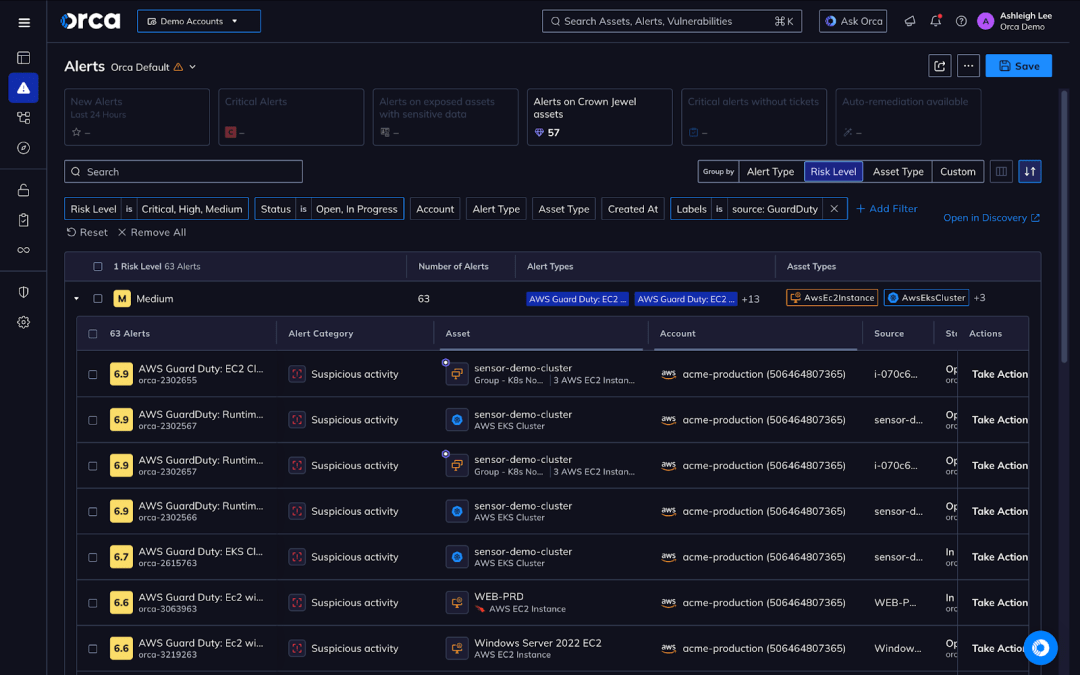The width and height of the screenshot is (1080, 675).
Task: Select the Discovery compass icon in the sidebar
Action: 24,148
